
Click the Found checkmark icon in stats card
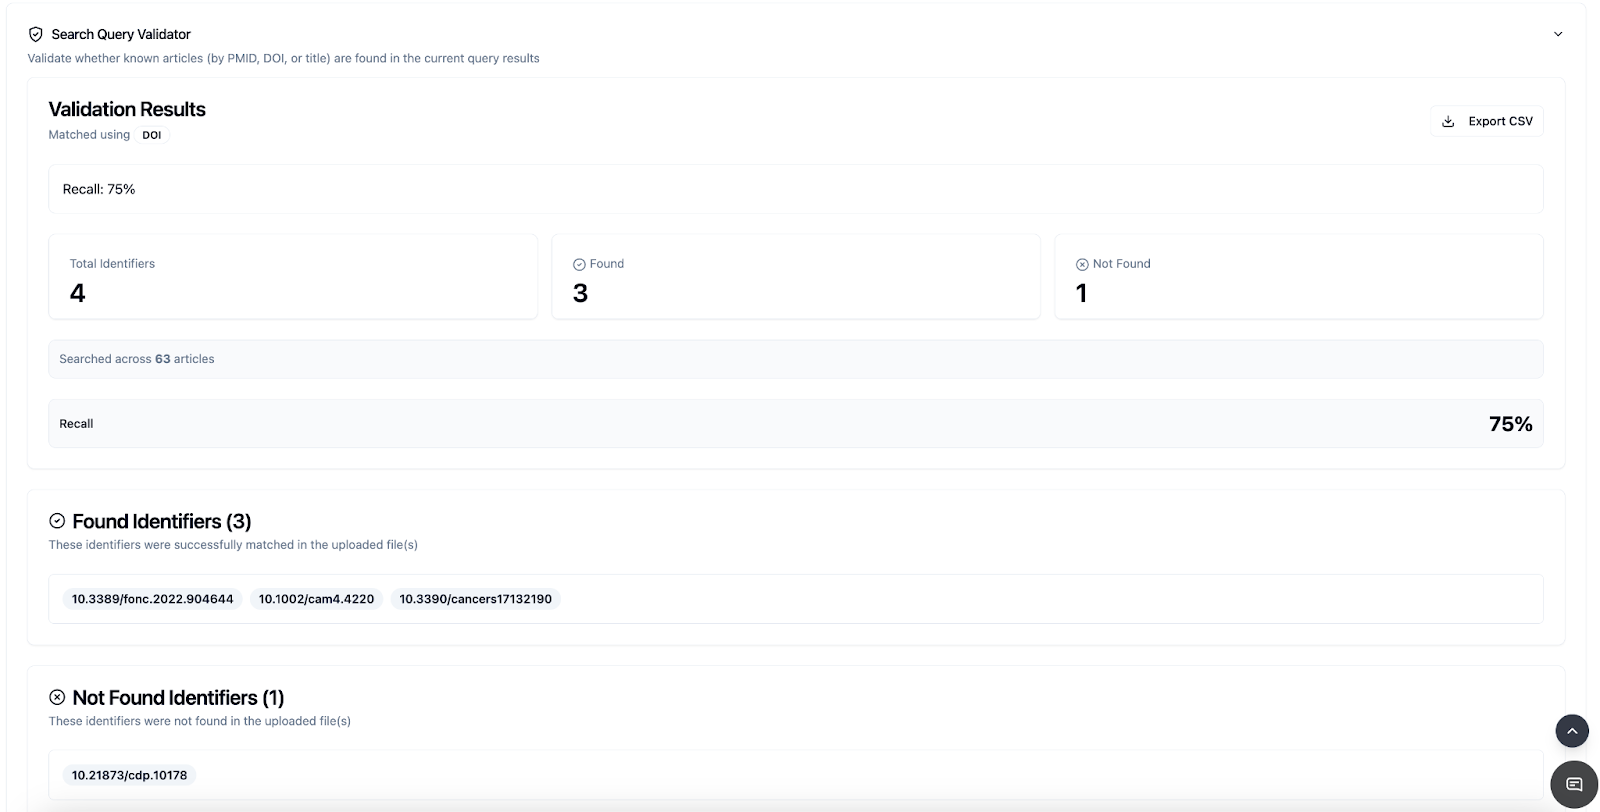(579, 265)
